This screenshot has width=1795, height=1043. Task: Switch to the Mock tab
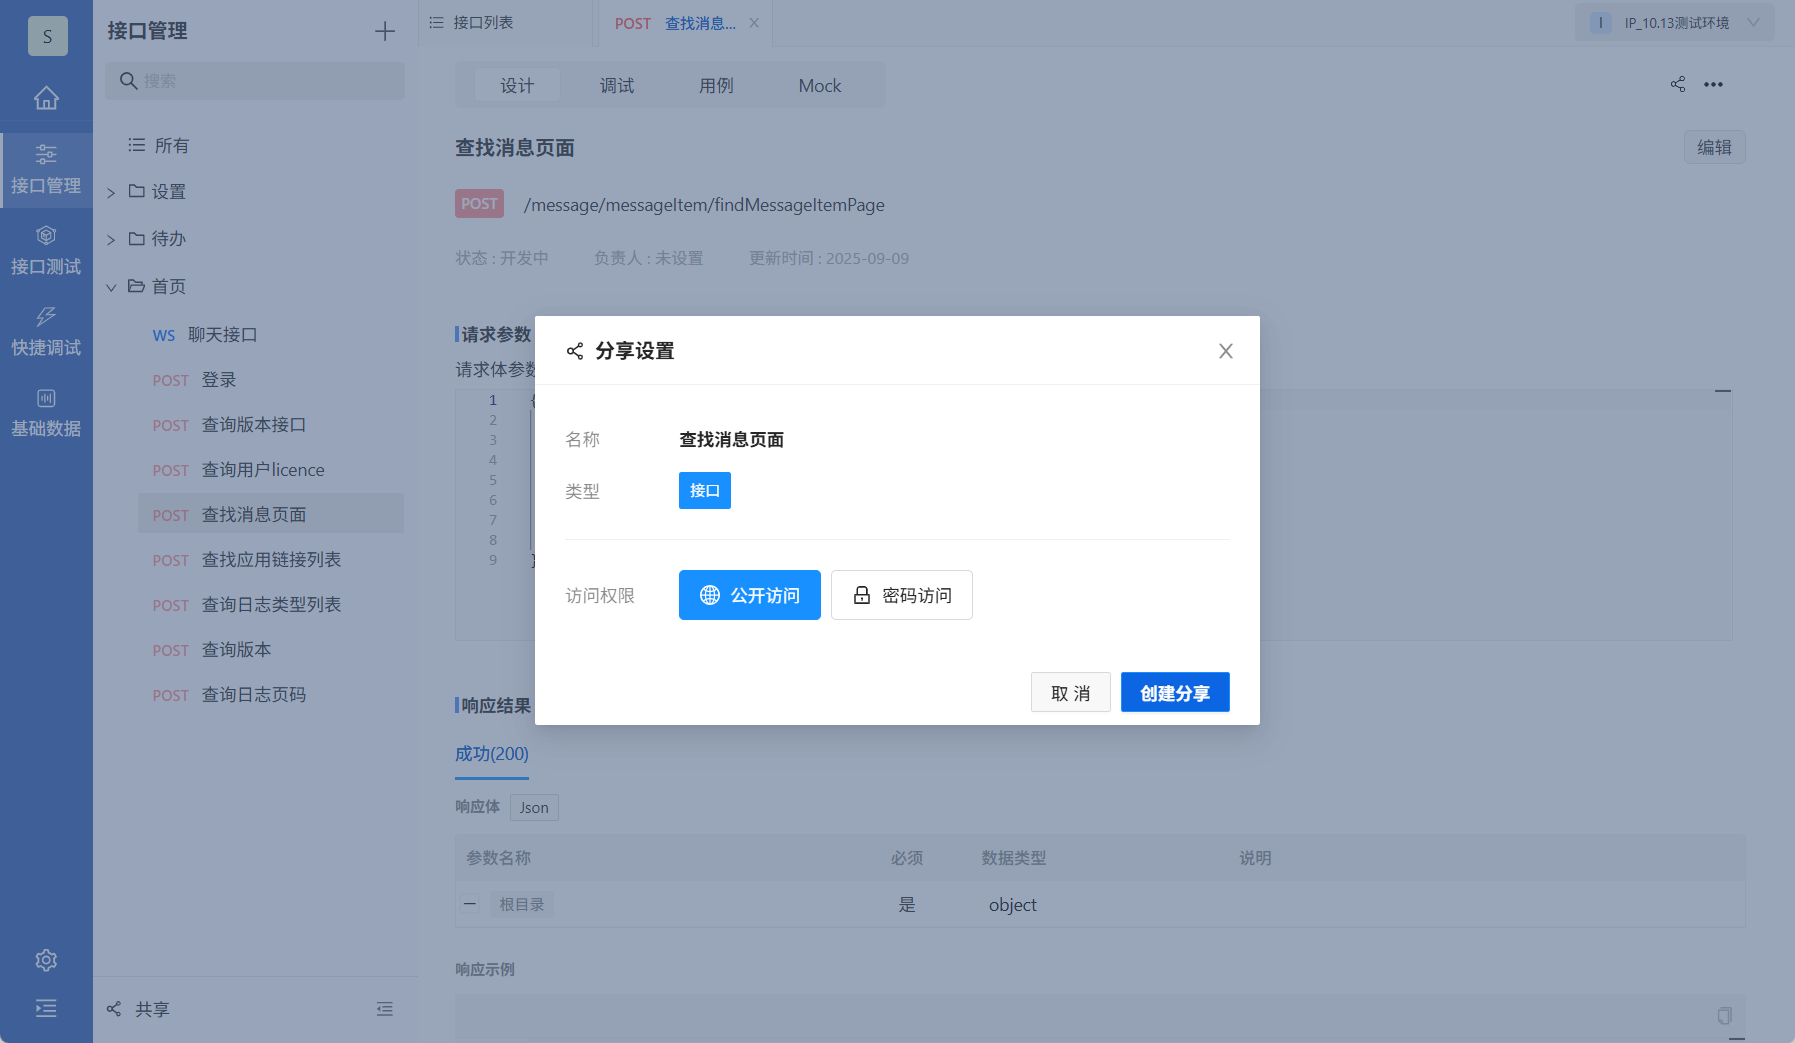pyautogui.click(x=818, y=85)
